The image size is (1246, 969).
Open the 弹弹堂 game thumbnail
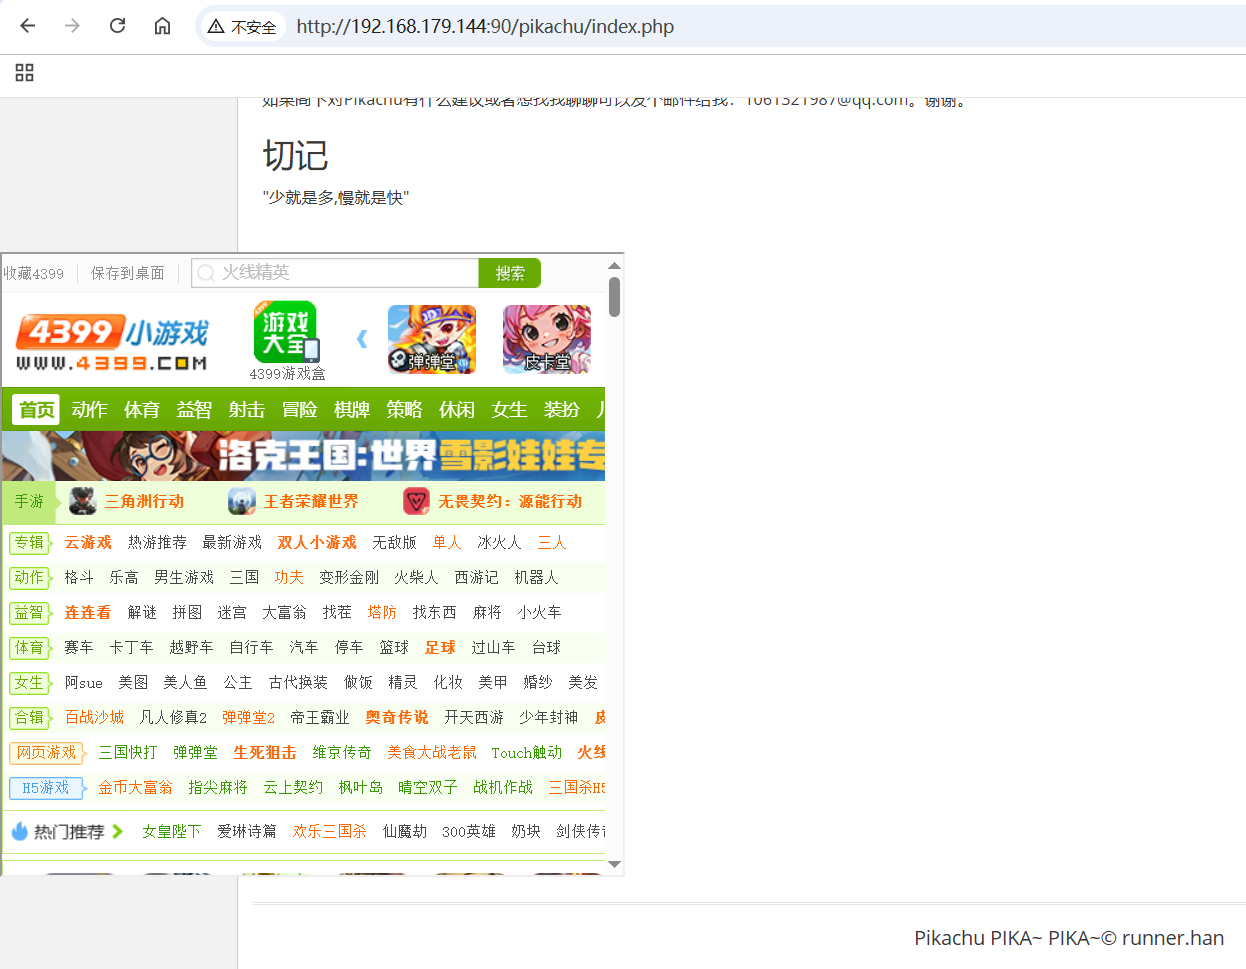click(x=432, y=339)
